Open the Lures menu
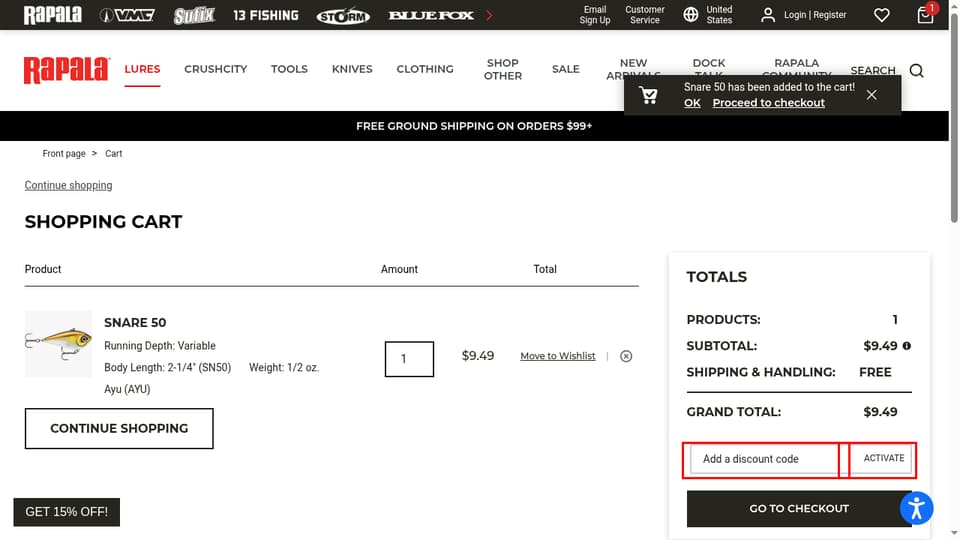The width and height of the screenshot is (960, 540). [142, 69]
